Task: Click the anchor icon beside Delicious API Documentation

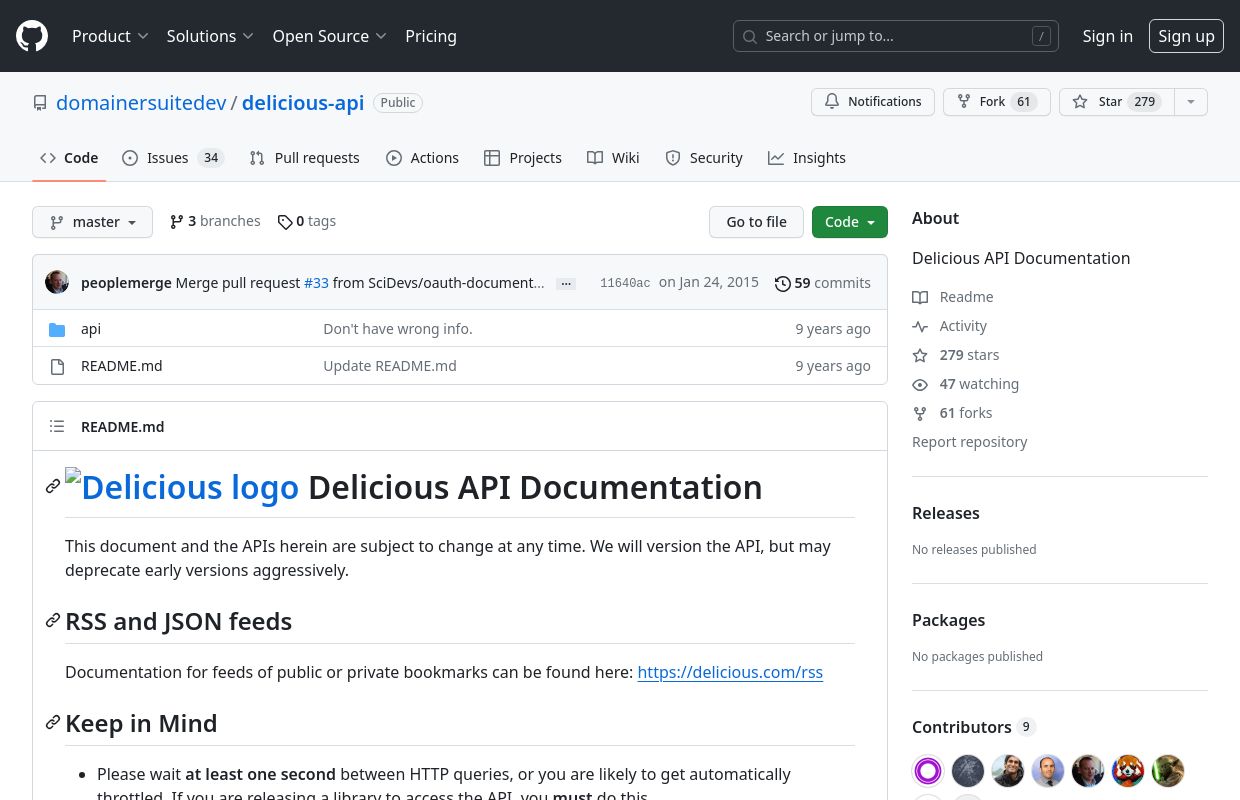Action: [x=53, y=487]
